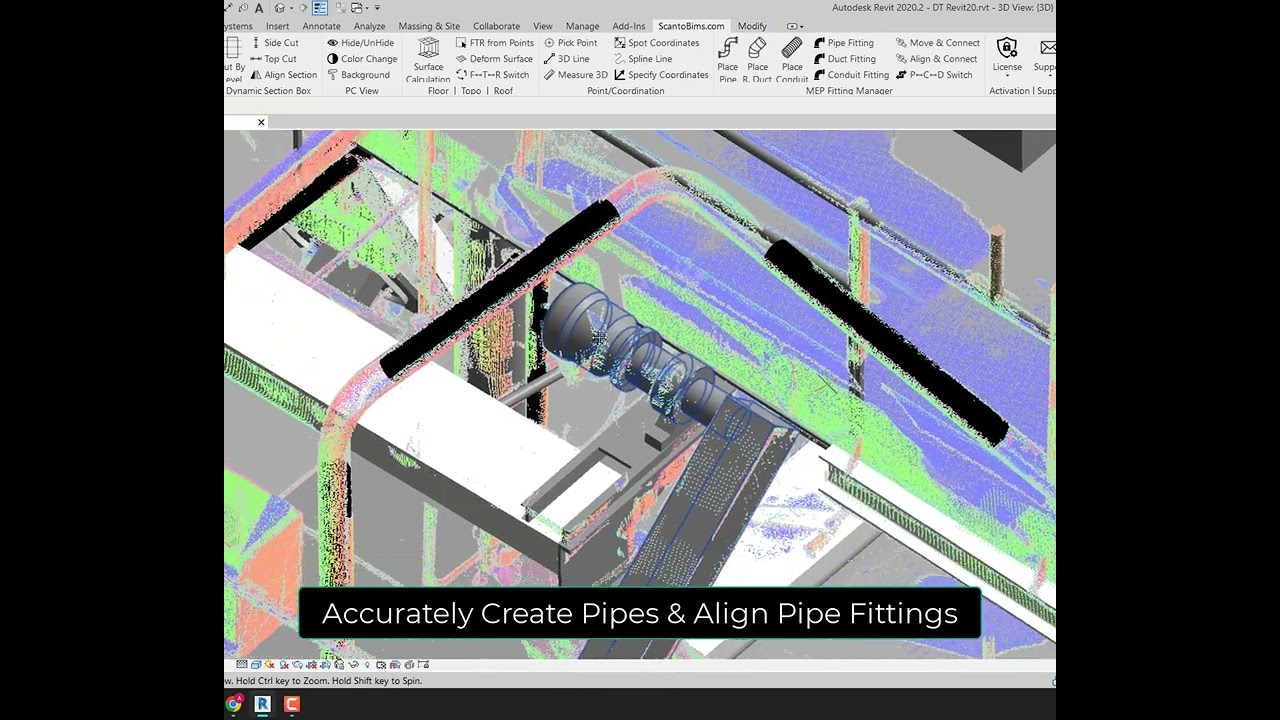Image resolution: width=1280 pixels, height=720 pixels.
Task: Open the Color Change tool
Action: (x=362, y=59)
